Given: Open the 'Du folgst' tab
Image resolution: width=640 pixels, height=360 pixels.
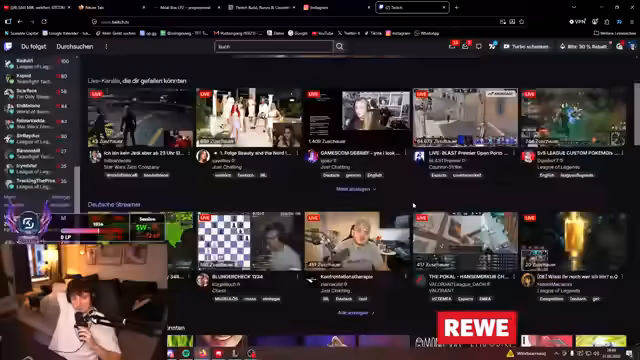Looking at the screenshot, I should (33, 47).
